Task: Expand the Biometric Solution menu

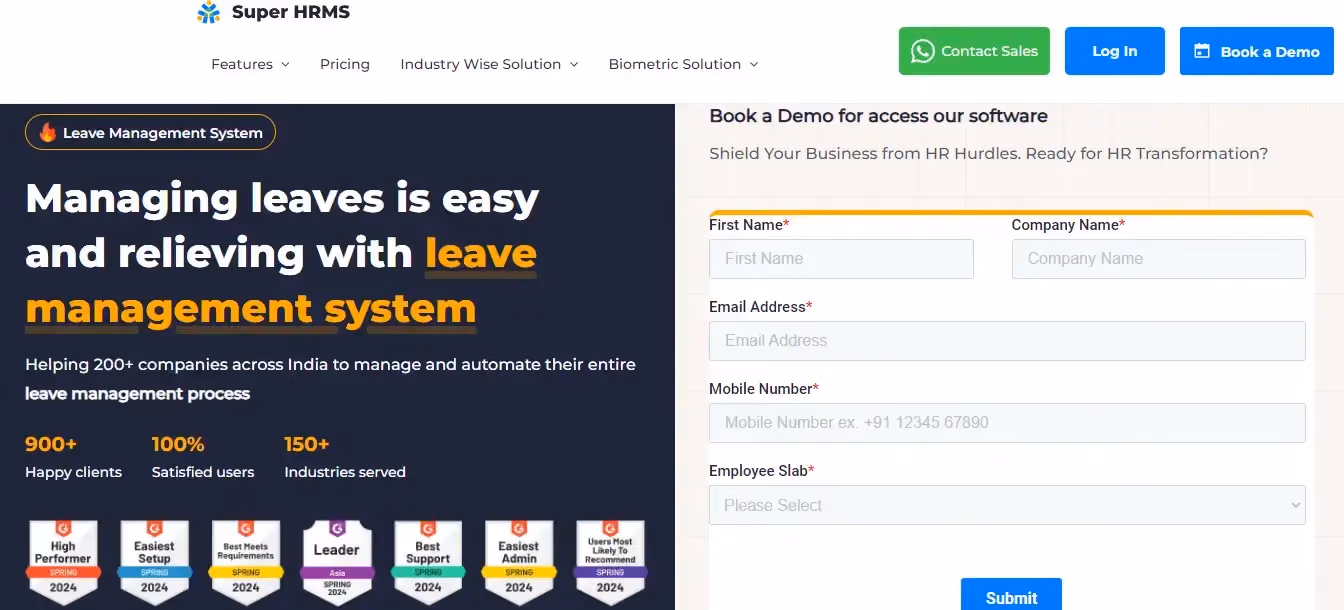Action: tap(683, 64)
